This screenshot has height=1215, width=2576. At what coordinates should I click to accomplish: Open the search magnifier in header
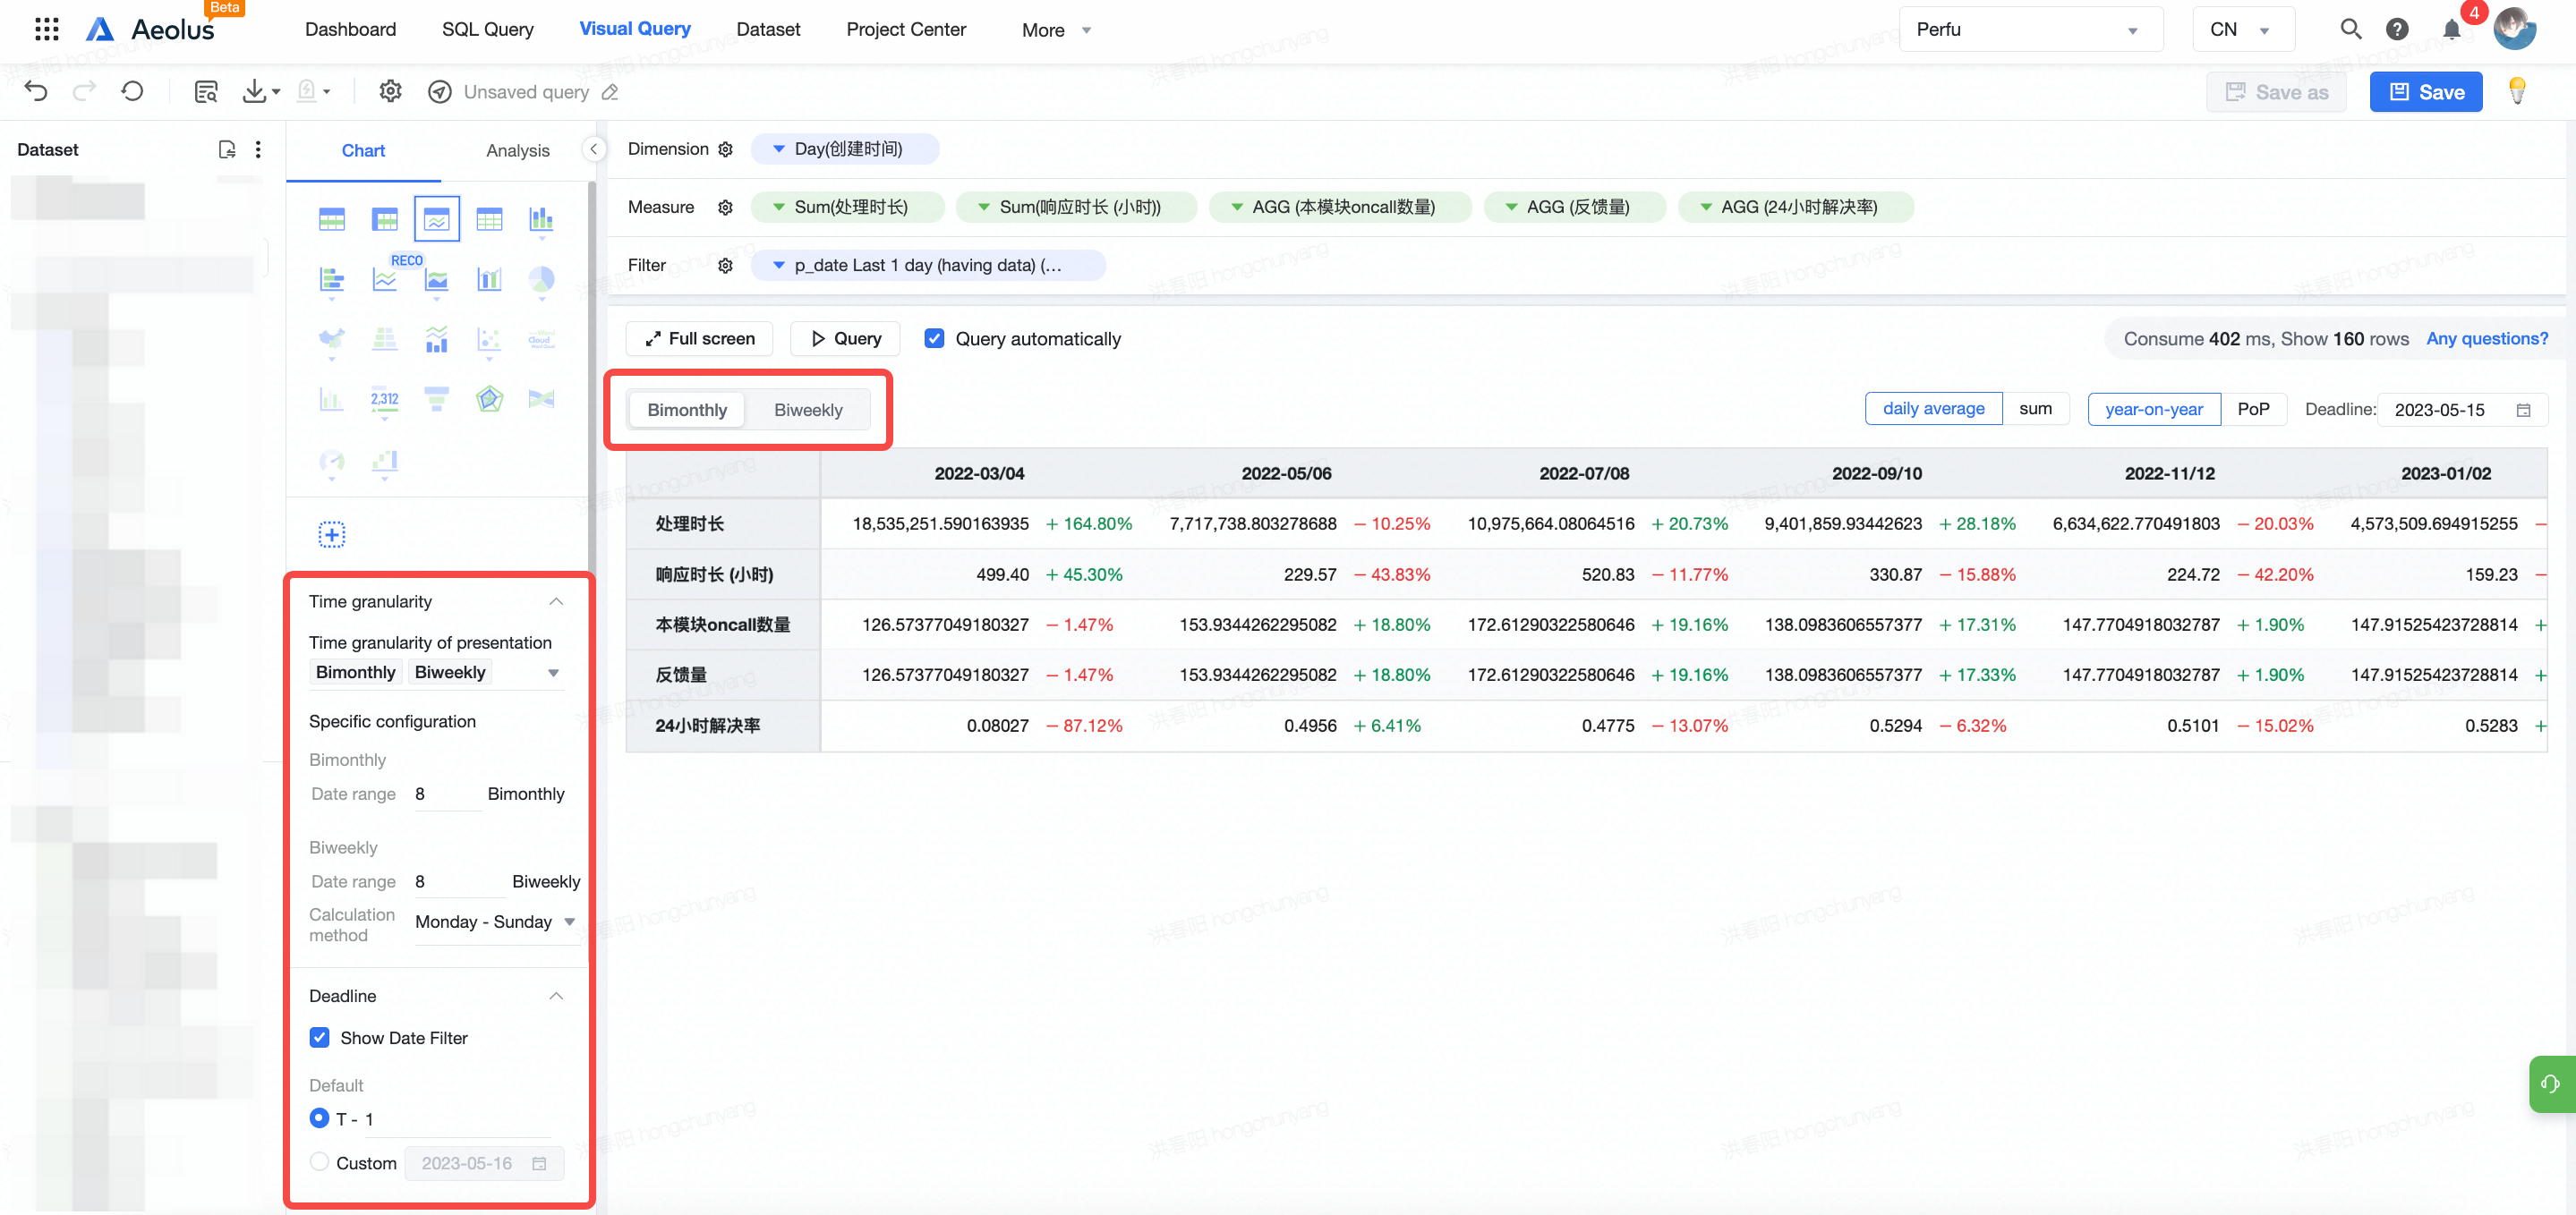tap(2351, 29)
